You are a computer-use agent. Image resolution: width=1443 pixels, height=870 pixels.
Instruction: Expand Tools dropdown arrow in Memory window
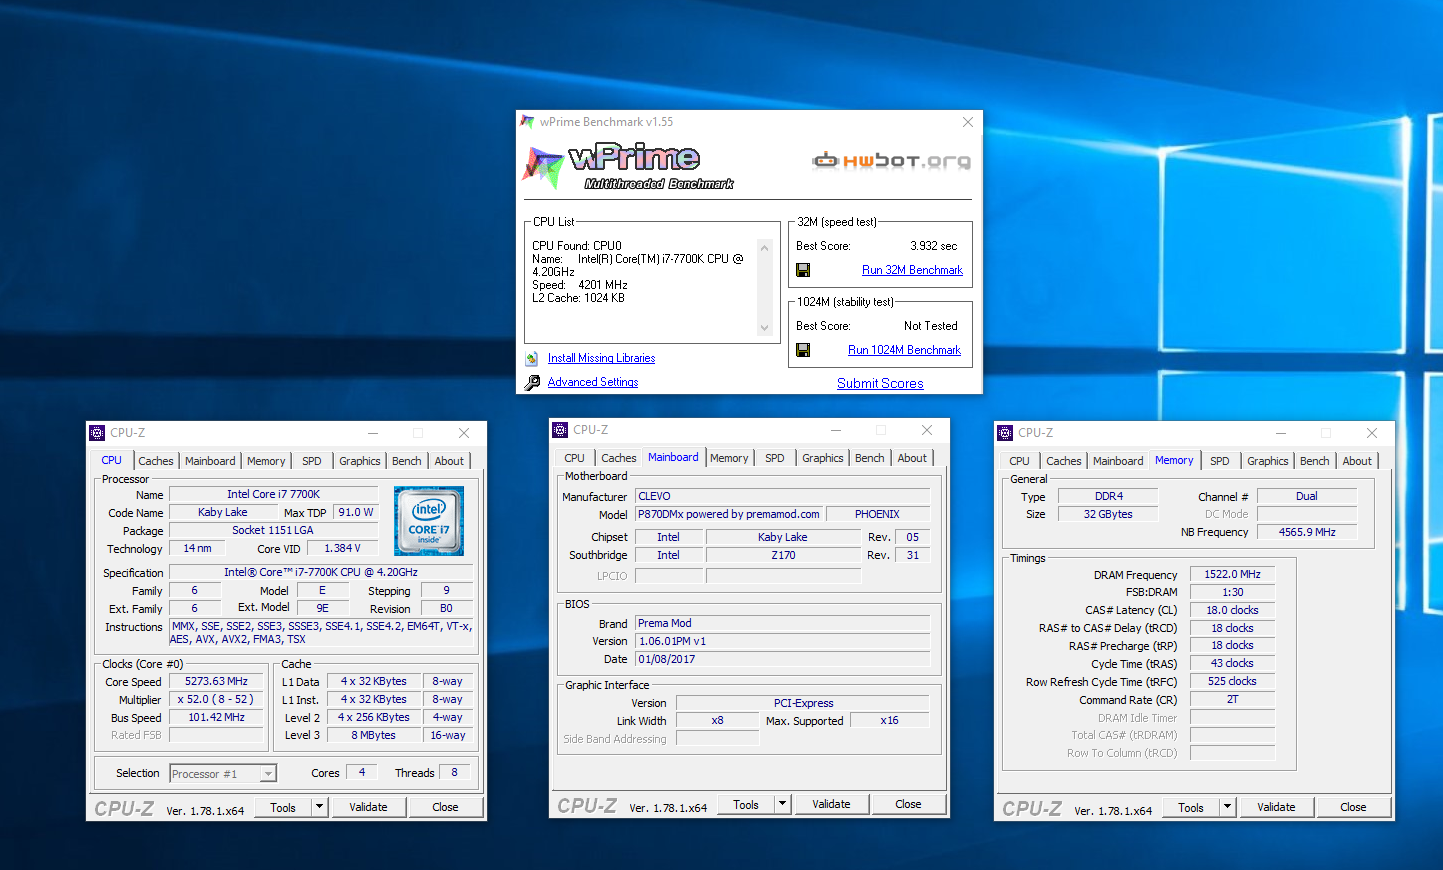pyautogui.click(x=1228, y=807)
